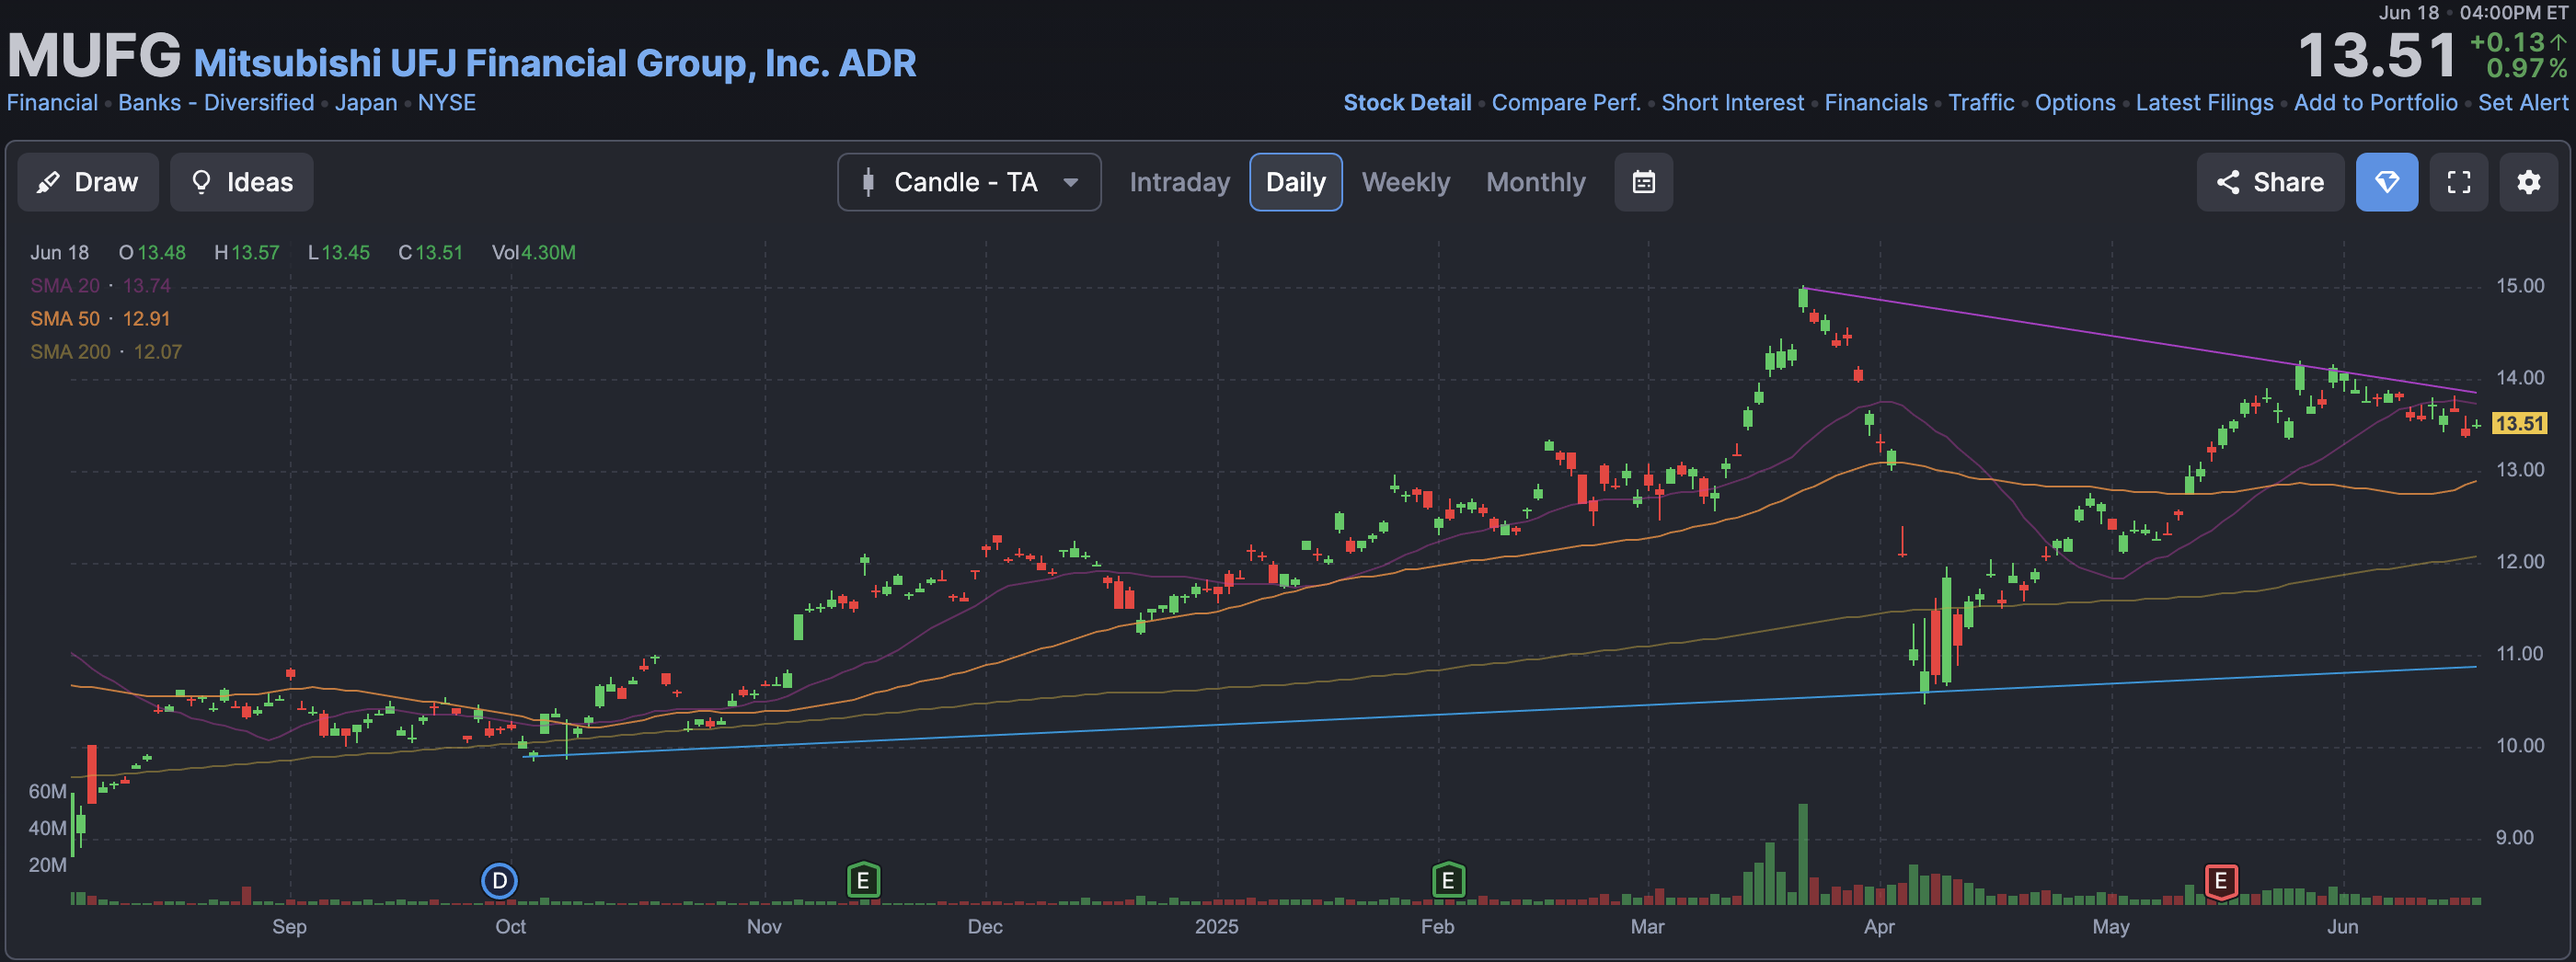Open the Ideas panel

point(241,182)
